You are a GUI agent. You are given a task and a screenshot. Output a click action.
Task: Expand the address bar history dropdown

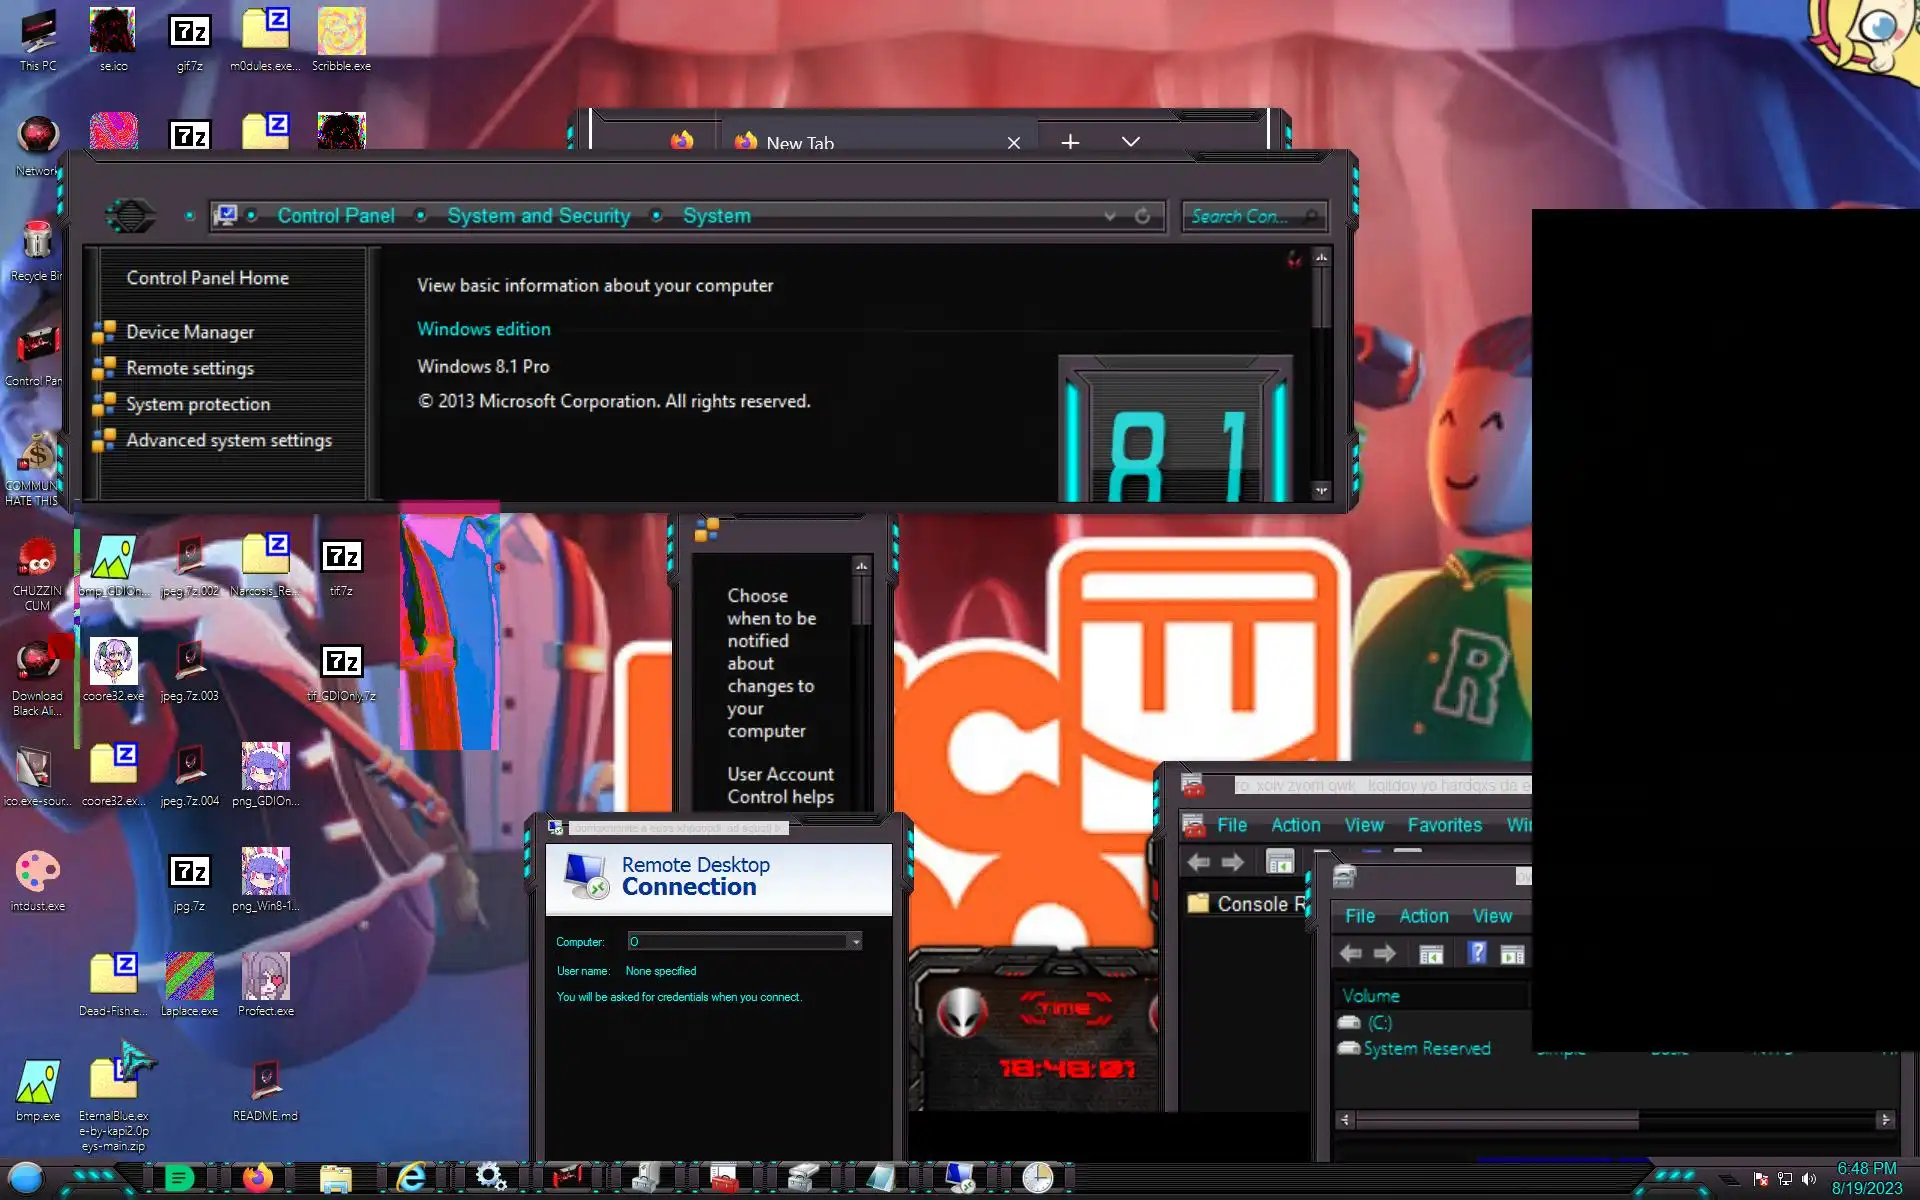1109,216
